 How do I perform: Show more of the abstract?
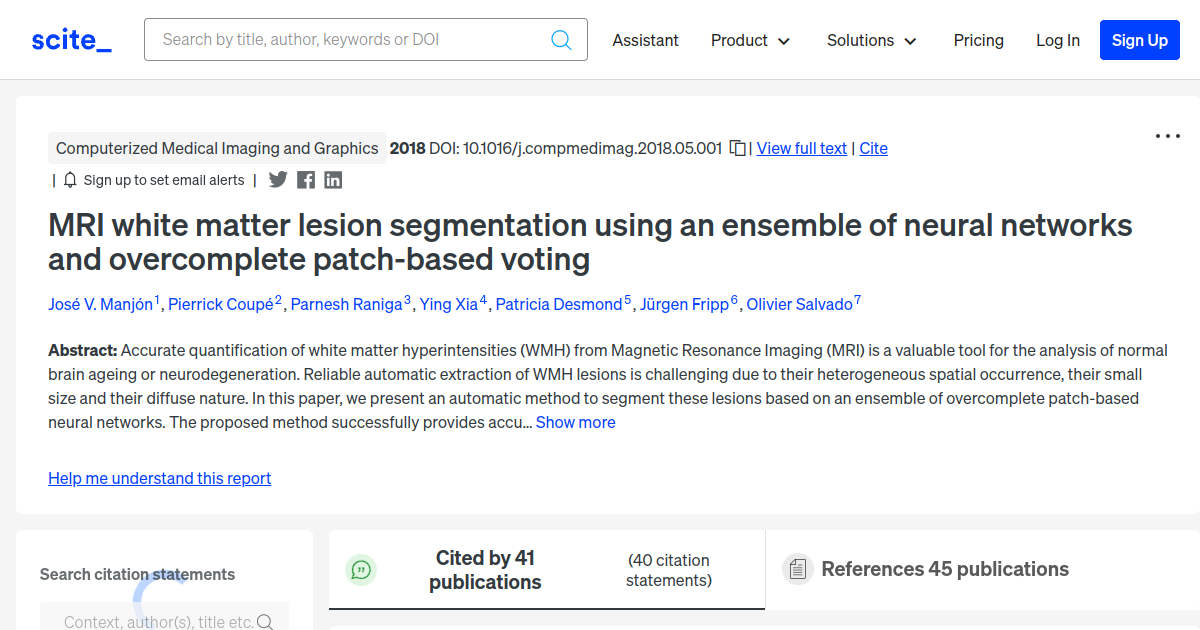tap(576, 422)
